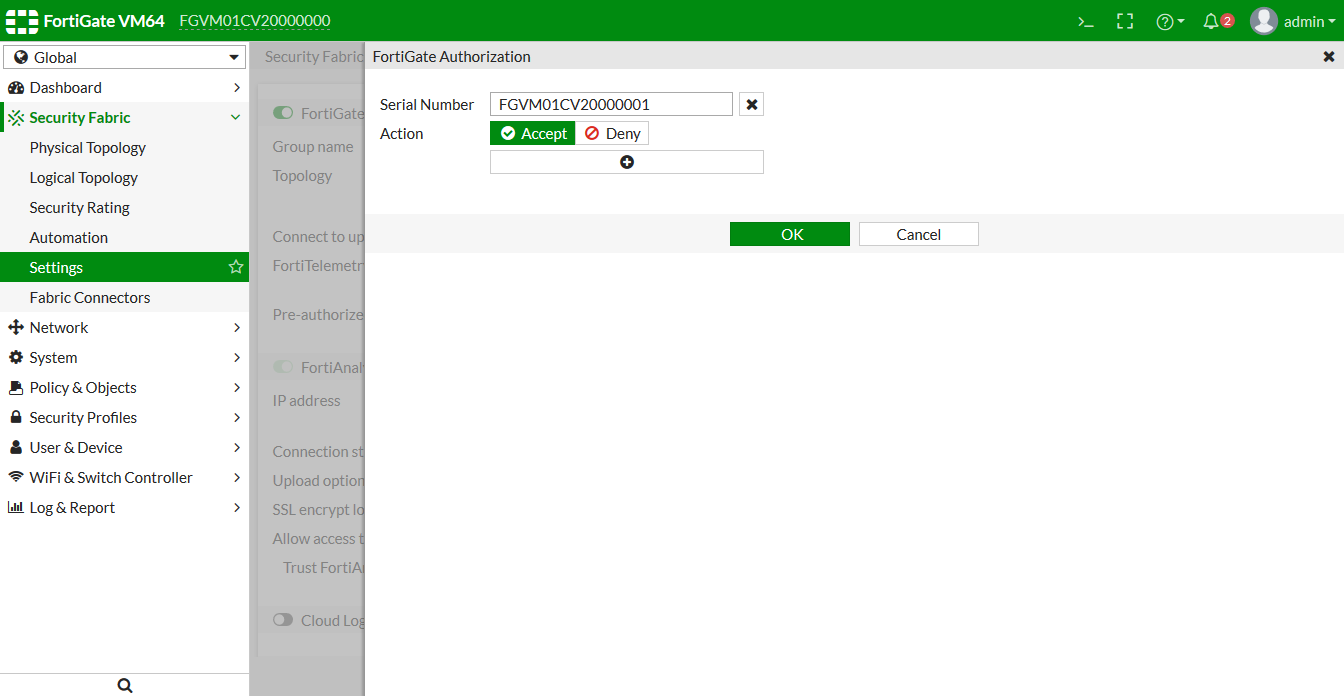Click the sidebar search icon
This screenshot has width=1344, height=696.
(x=125, y=685)
